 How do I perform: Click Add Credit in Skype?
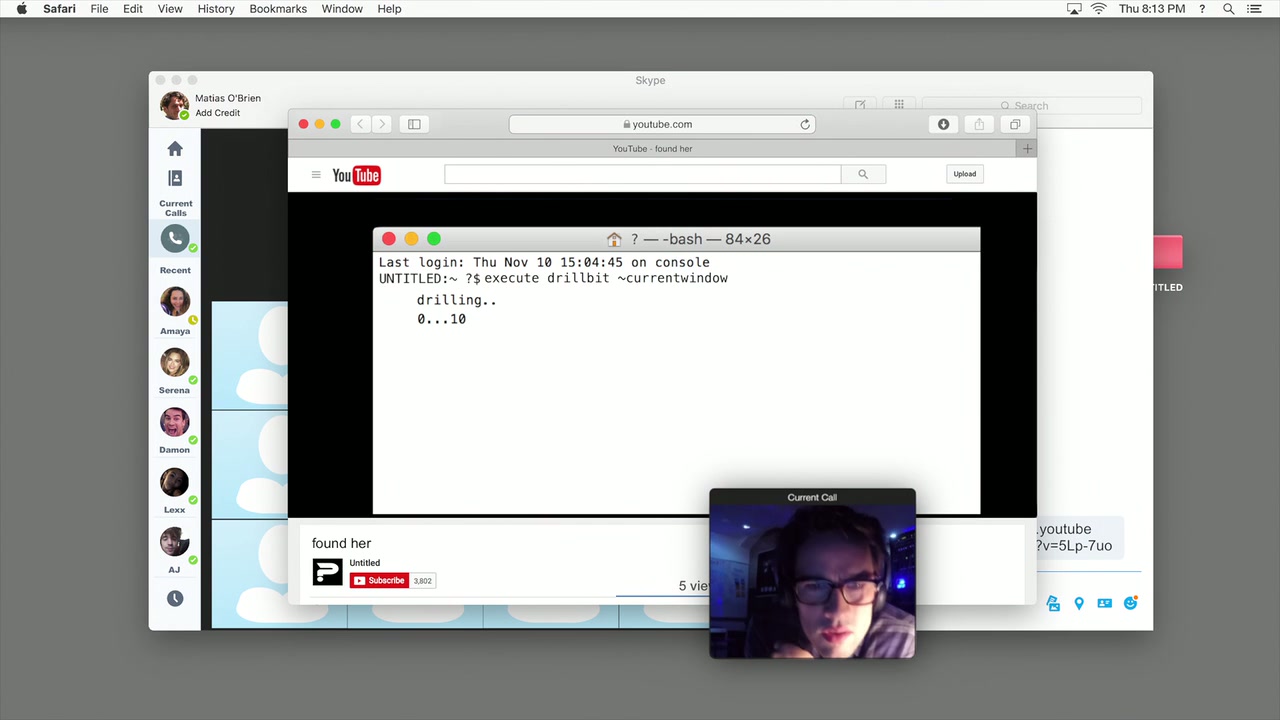217,113
